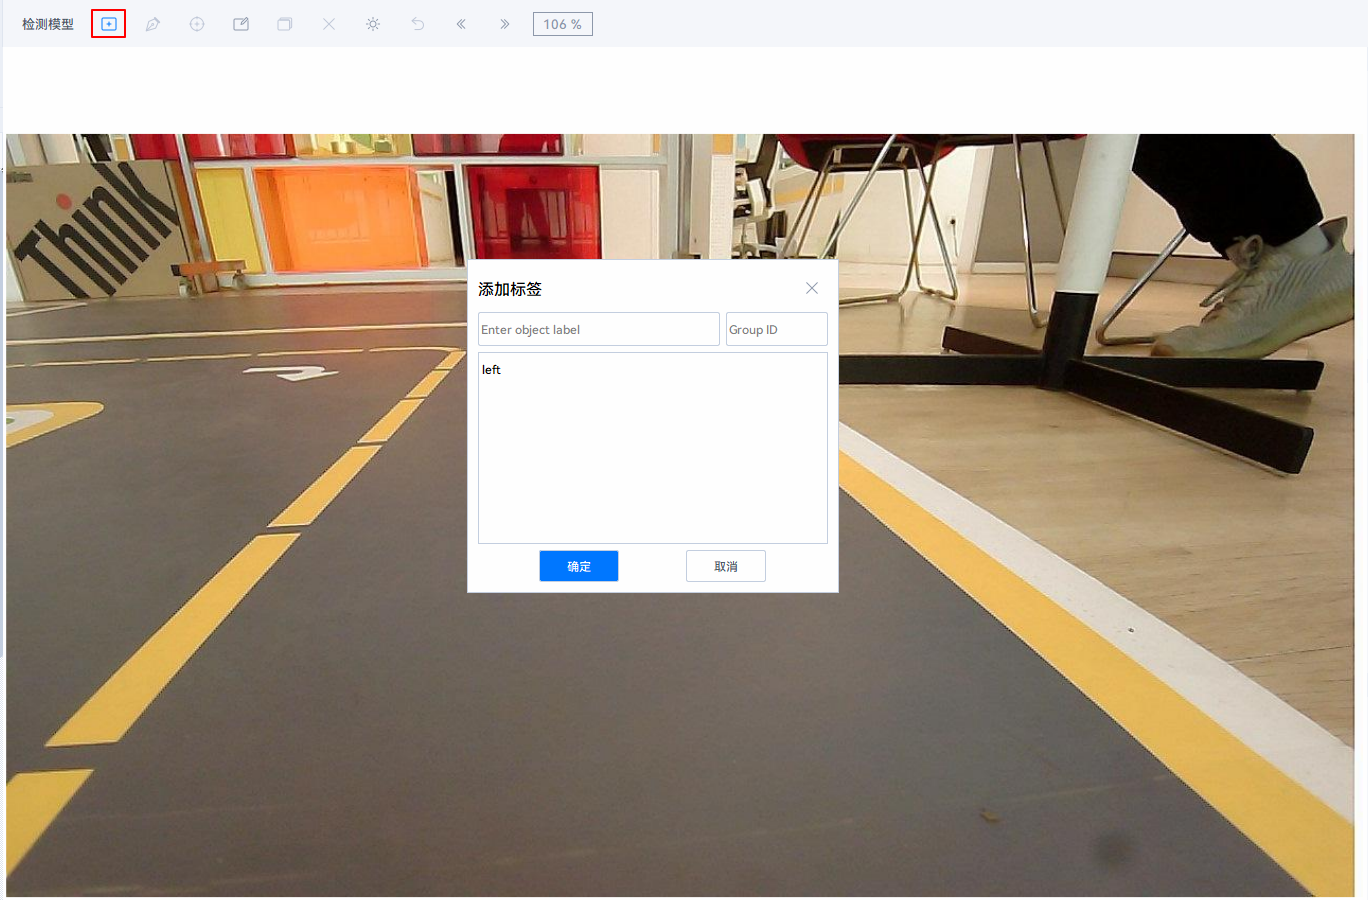The width and height of the screenshot is (1368, 900).
Task: Click the brightness sun icon
Action: click(373, 24)
